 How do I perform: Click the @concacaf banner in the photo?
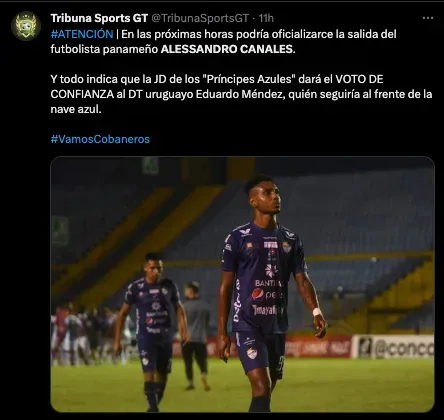(393, 346)
